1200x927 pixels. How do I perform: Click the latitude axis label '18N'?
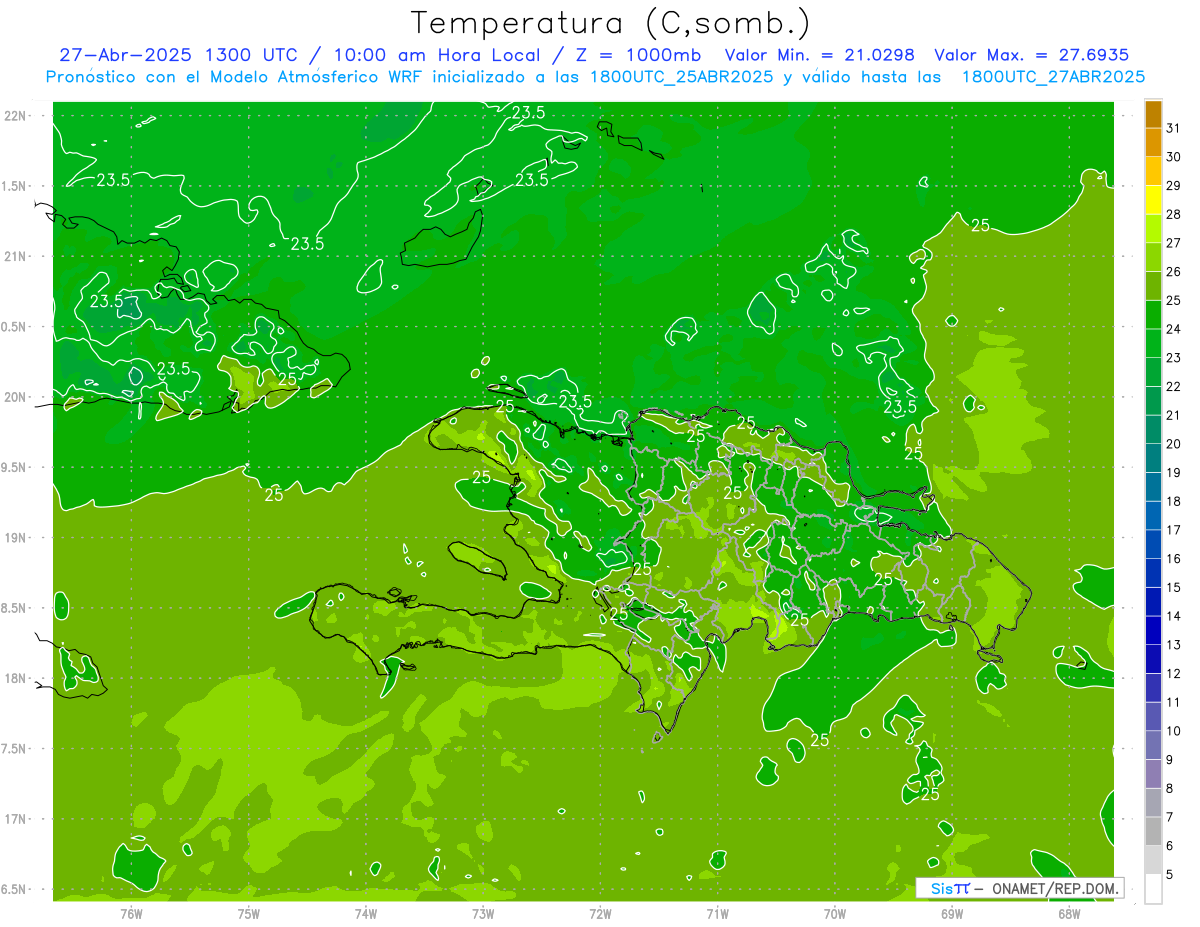click(17, 679)
